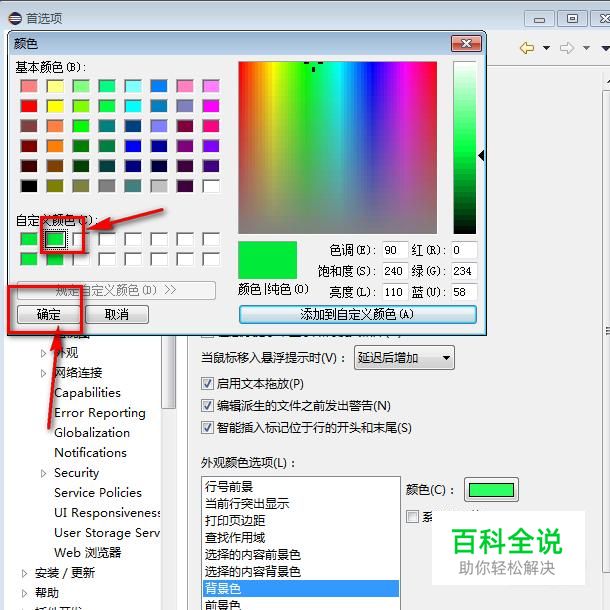Select Notifications in preferences tree
The height and width of the screenshot is (610, 610).
point(90,452)
